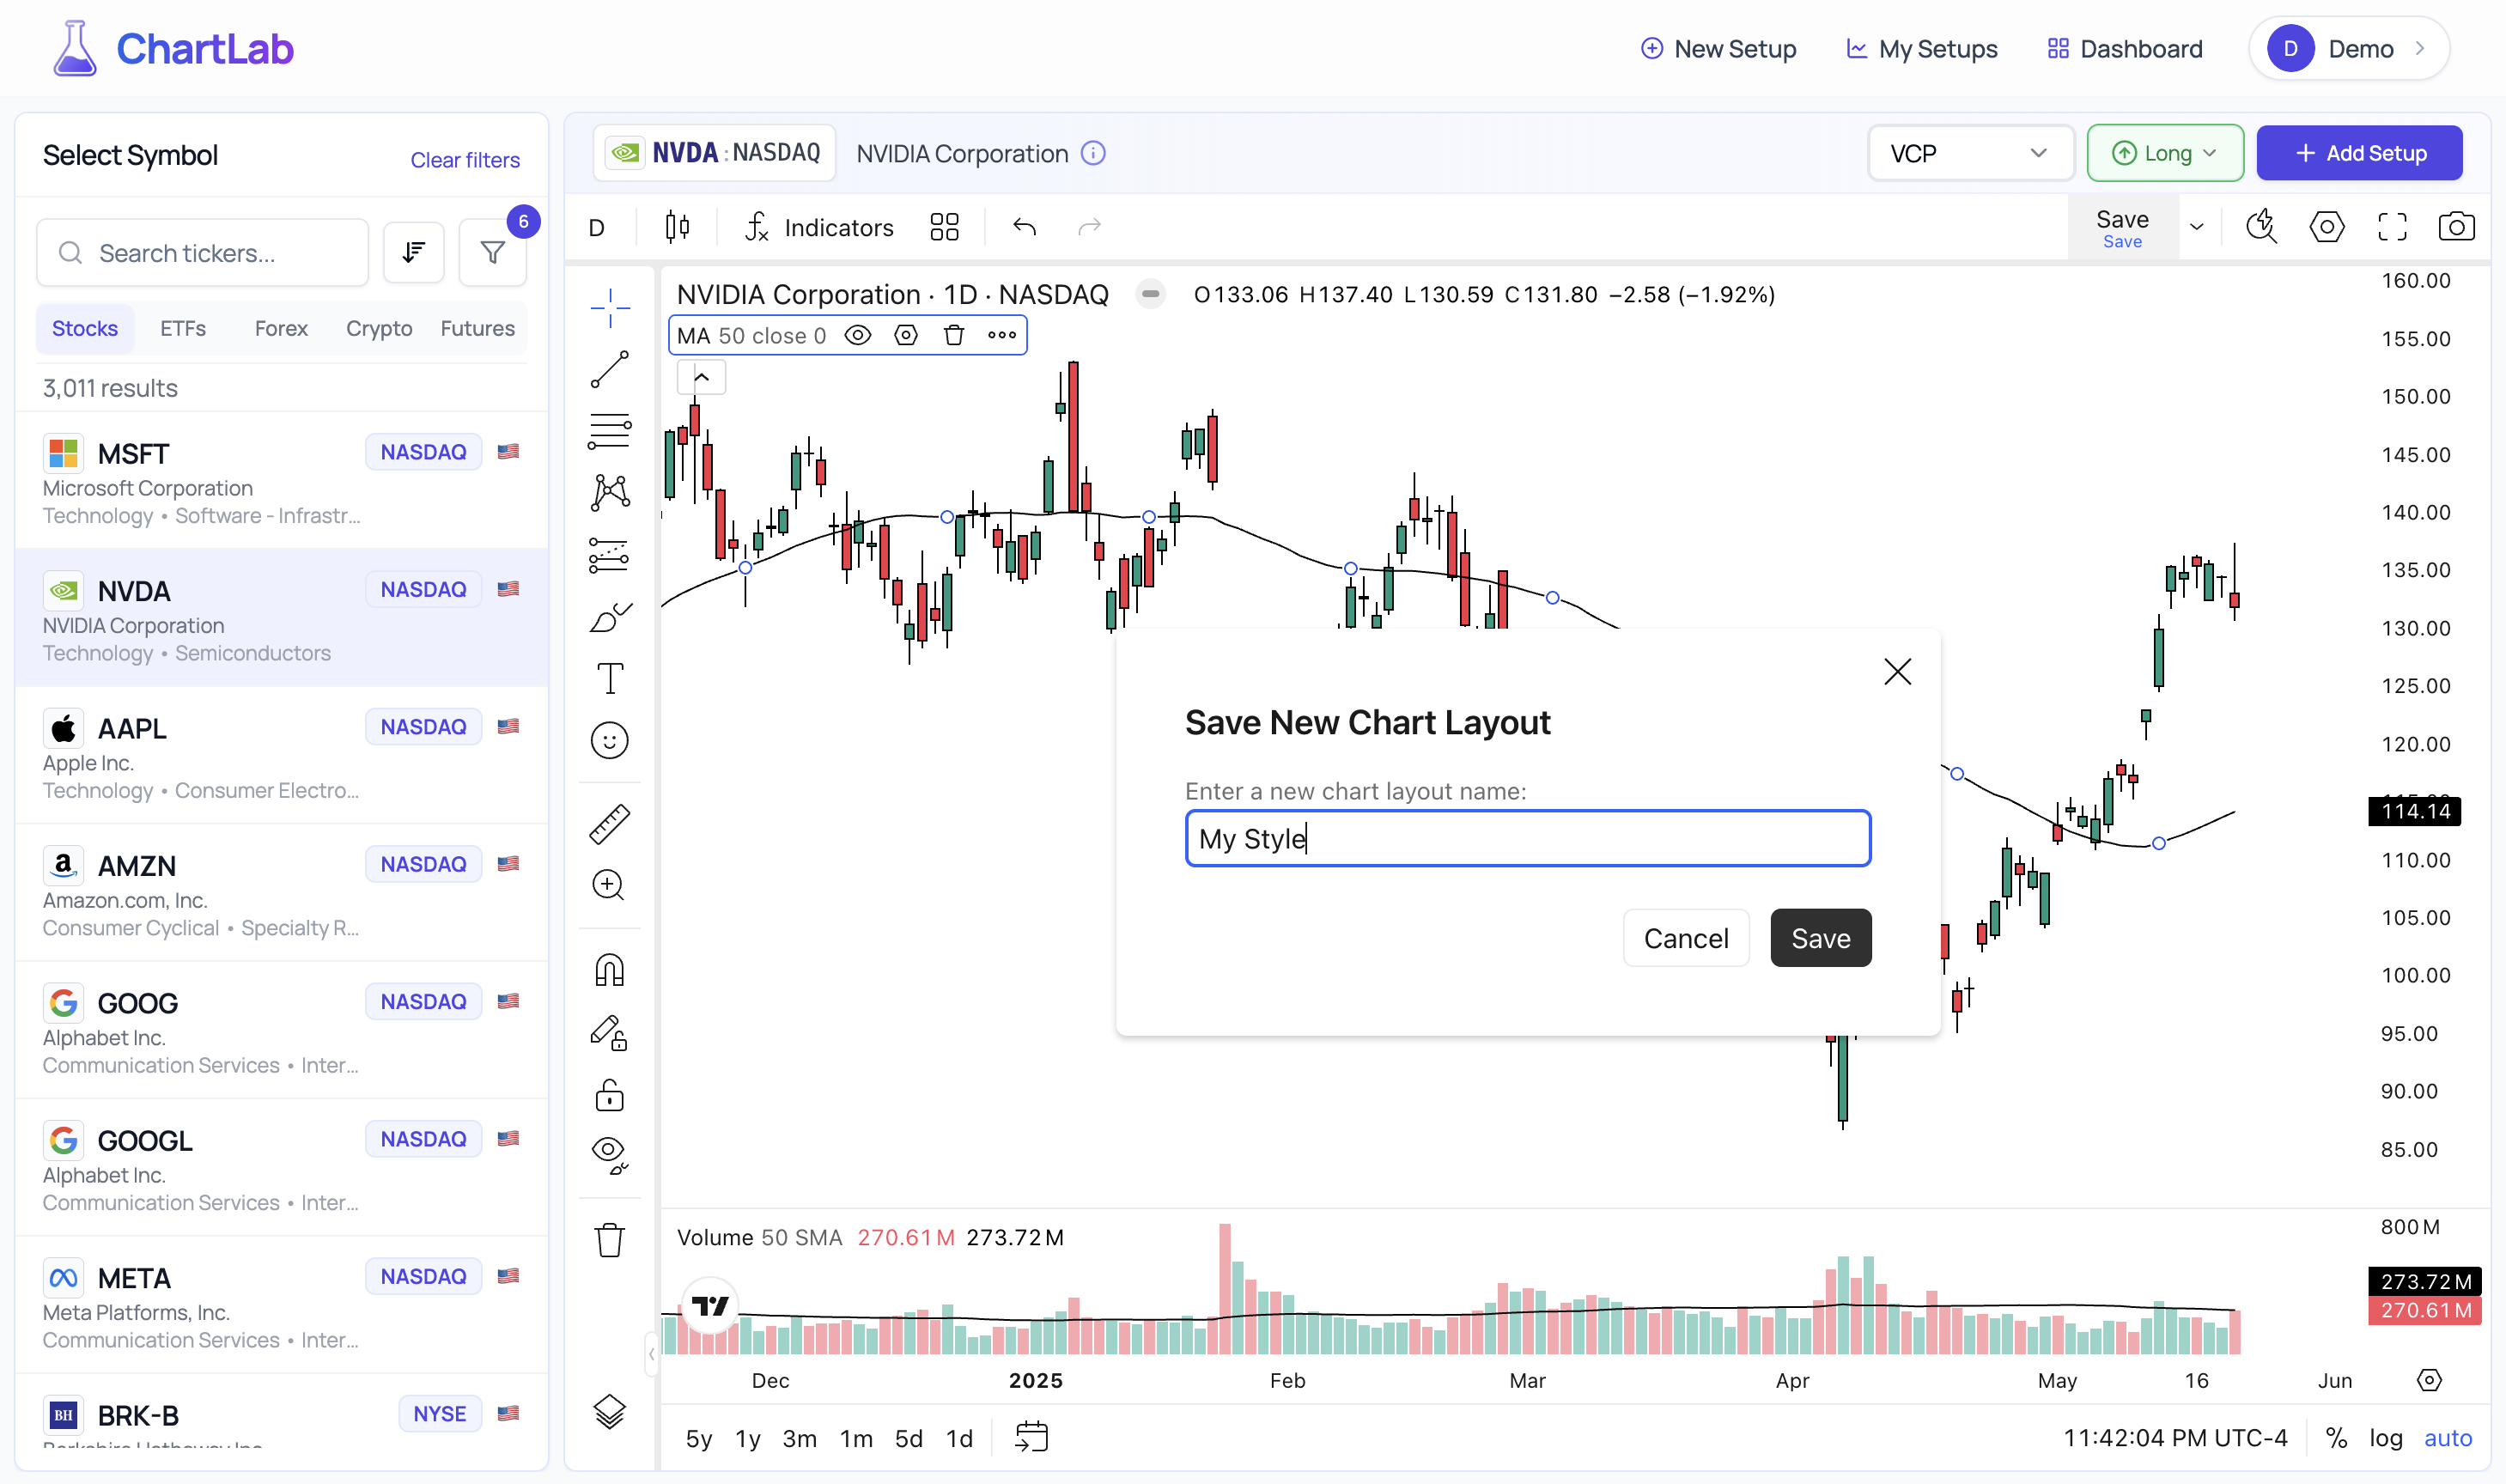This screenshot has width=2506, height=1484.
Task: Select the brush drawing tool
Action: (x=609, y=617)
